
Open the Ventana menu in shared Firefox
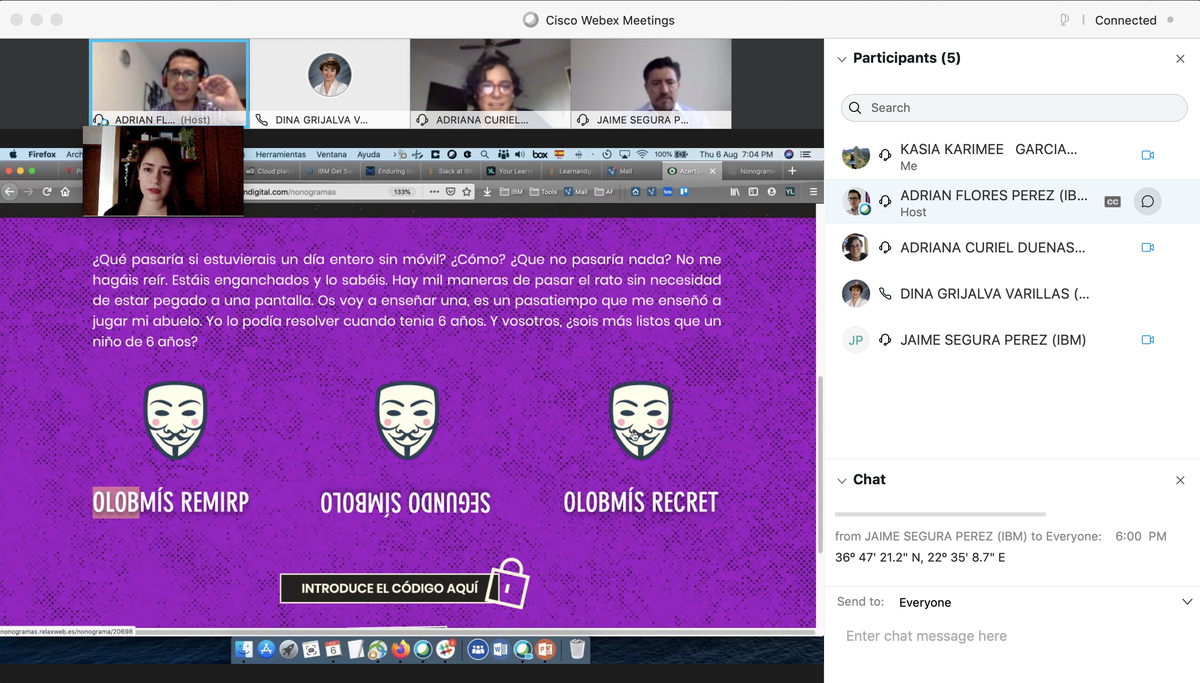click(x=332, y=154)
